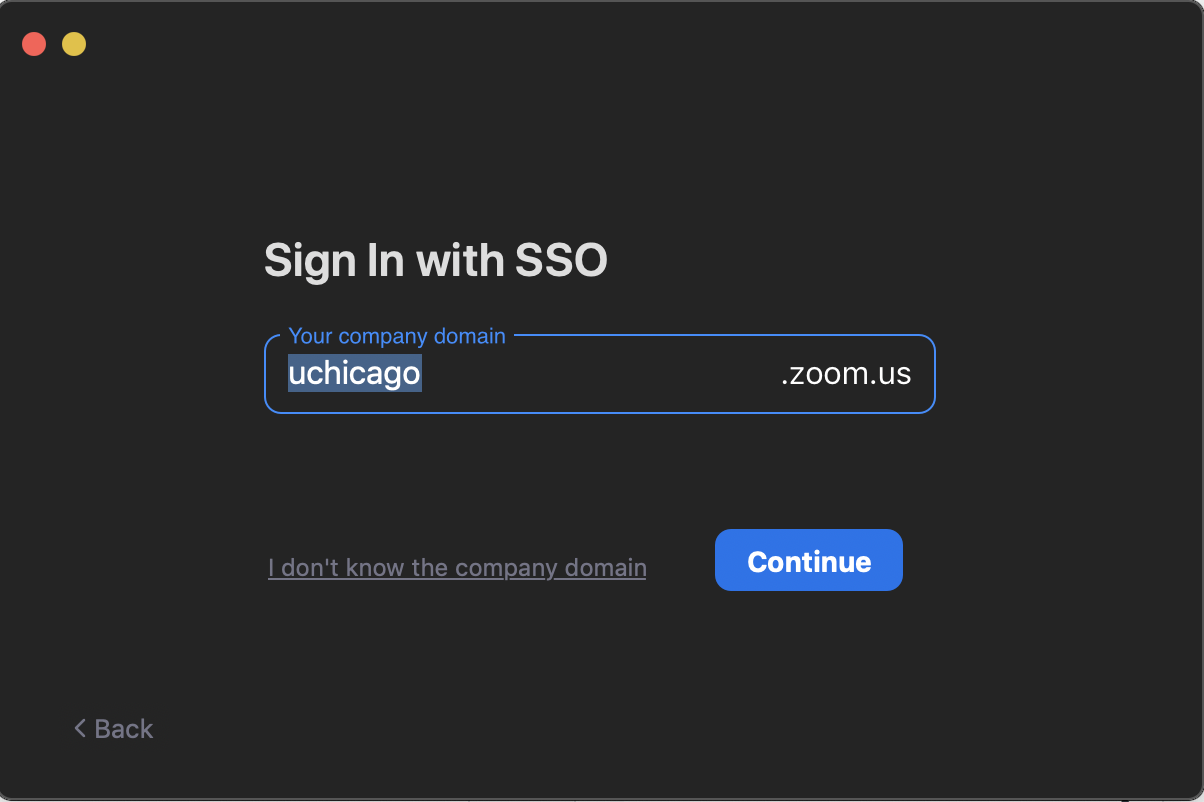Click the word "domain" in the field label
1204x802 pixels.
tap(470, 336)
